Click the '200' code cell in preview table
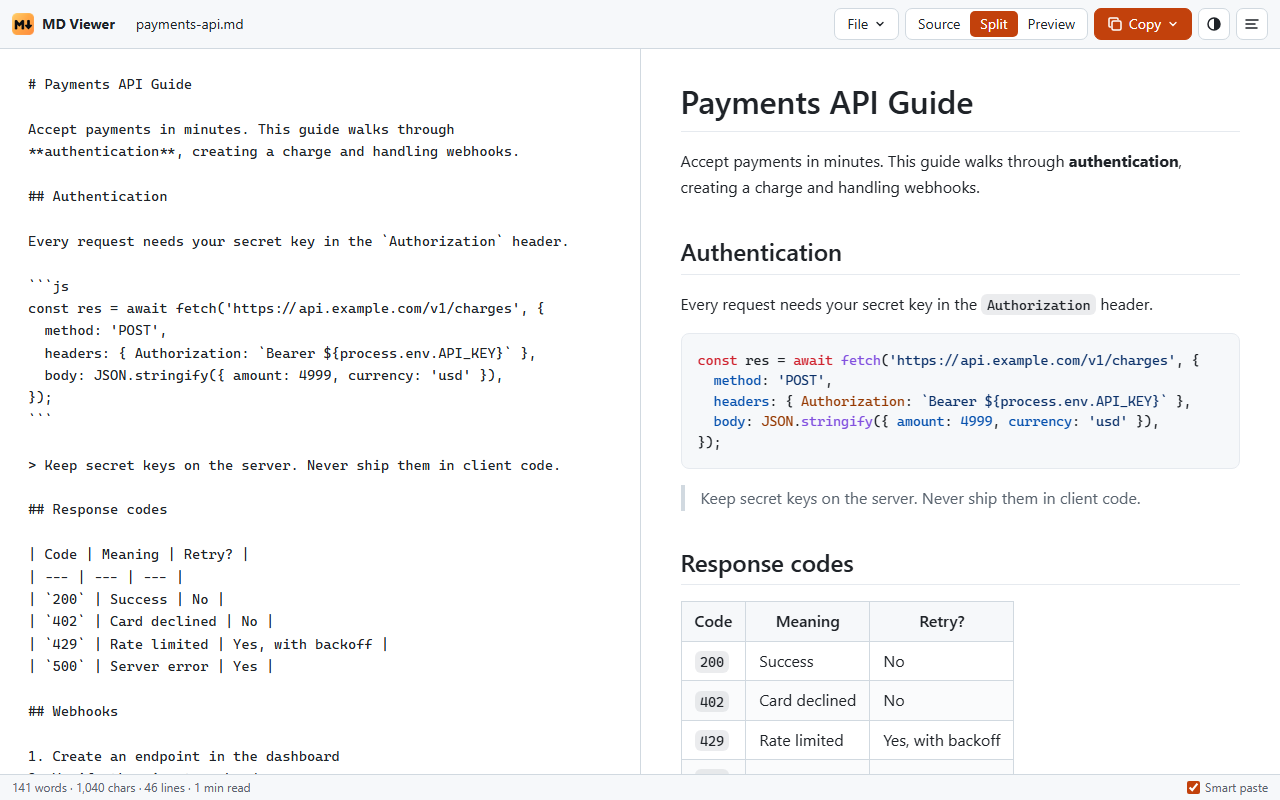This screenshot has width=1280, height=800. [x=712, y=662]
